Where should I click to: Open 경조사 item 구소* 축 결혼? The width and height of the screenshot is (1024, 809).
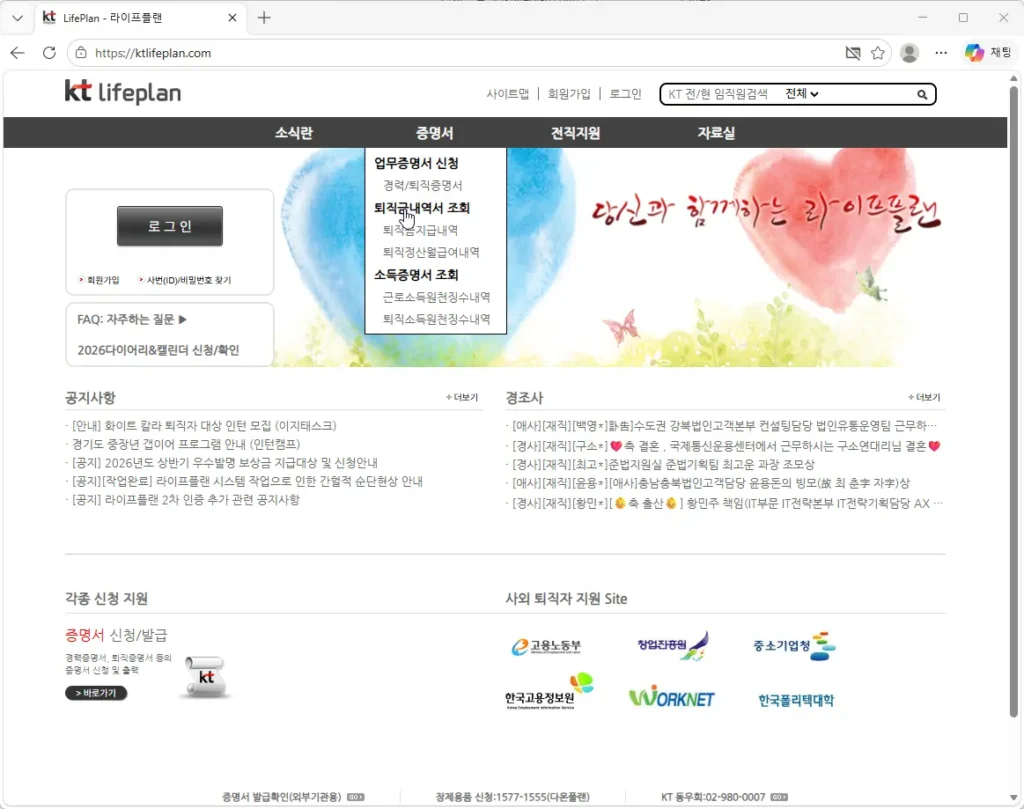click(726, 446)
